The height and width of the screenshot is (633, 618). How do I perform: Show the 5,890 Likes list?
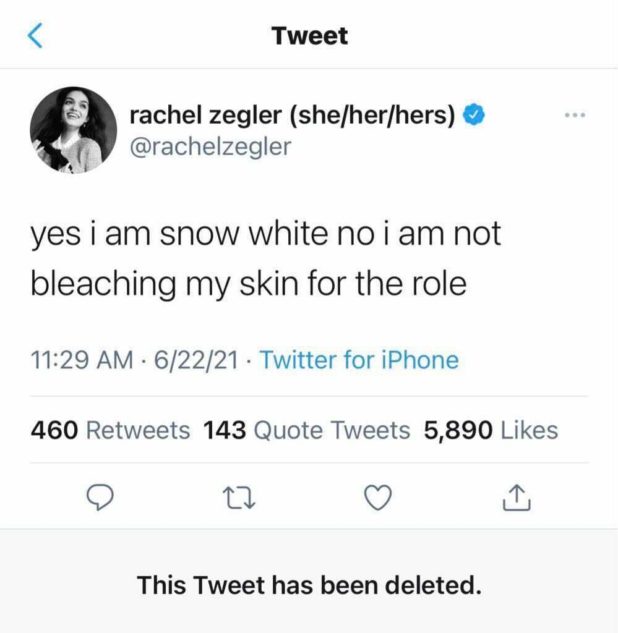click(491, 430)
